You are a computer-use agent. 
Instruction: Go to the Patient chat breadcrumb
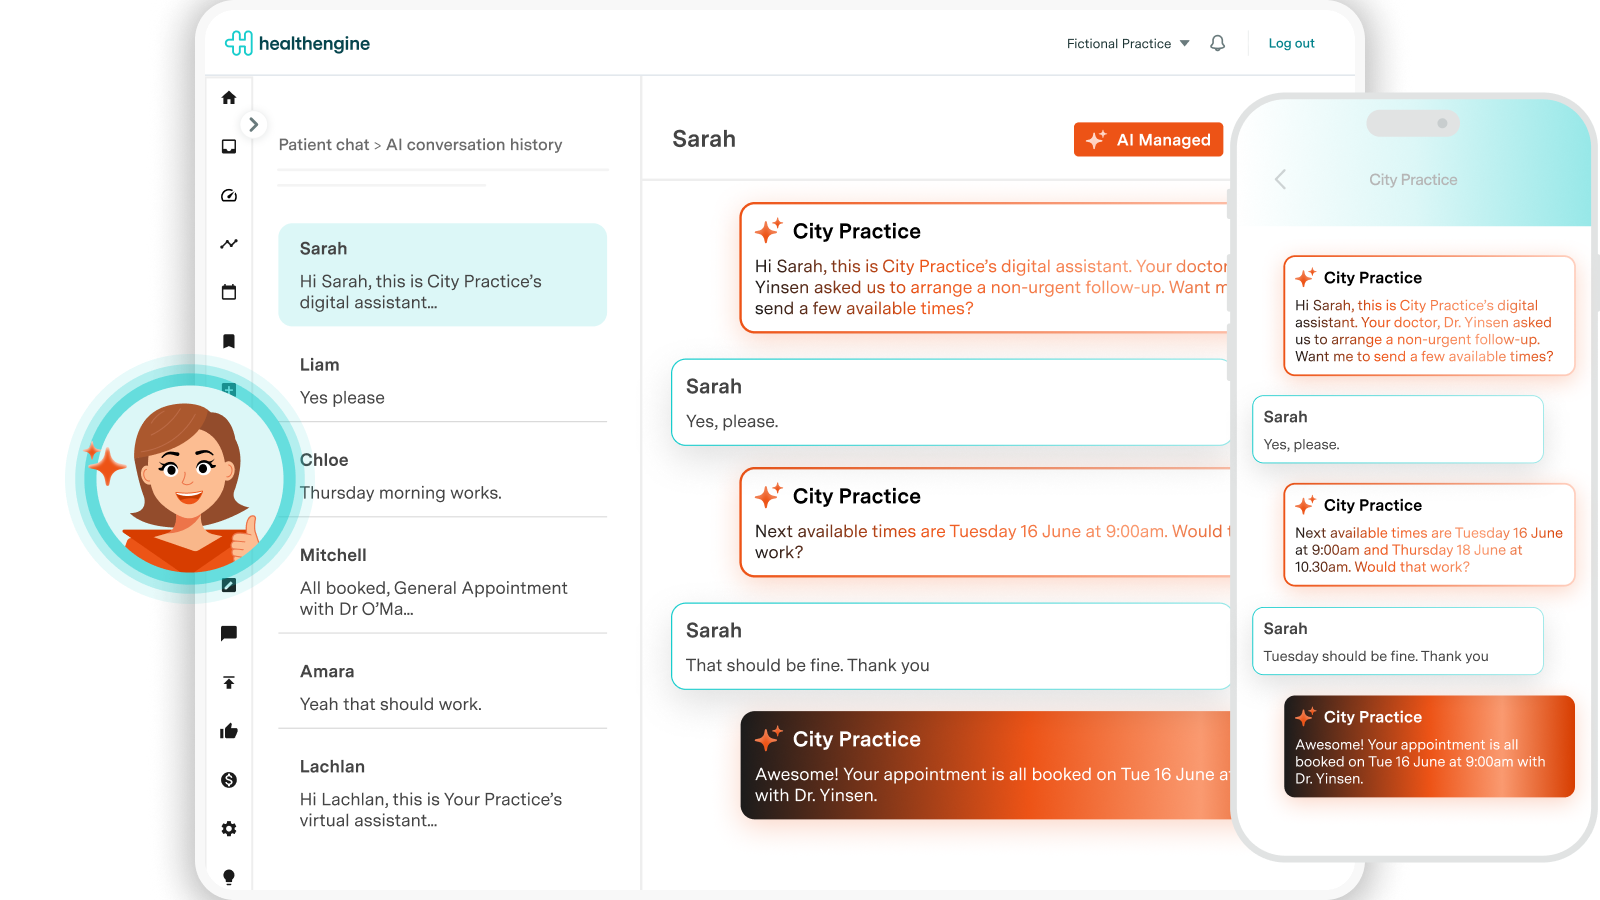point(324,145)
